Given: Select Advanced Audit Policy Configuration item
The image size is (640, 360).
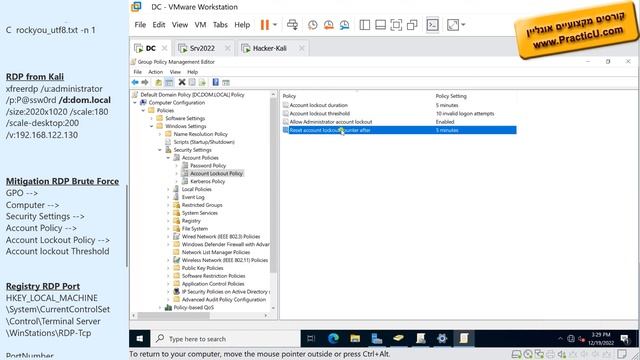Looking at the screenshot, I should coord(224,300).
